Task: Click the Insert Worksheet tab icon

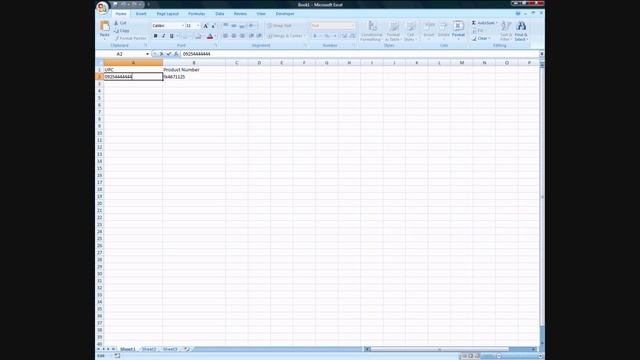Action: coord(187,349)
